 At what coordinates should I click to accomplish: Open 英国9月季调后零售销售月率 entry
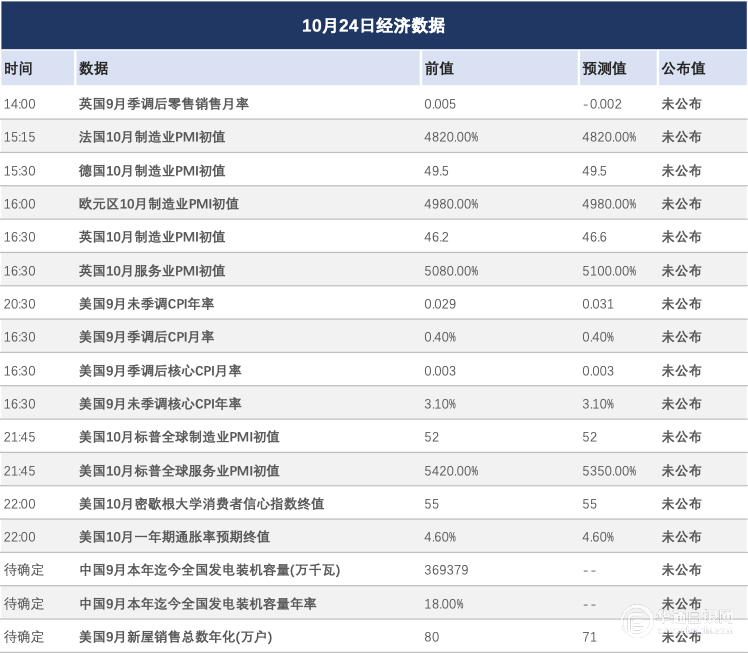coord(164,104)
